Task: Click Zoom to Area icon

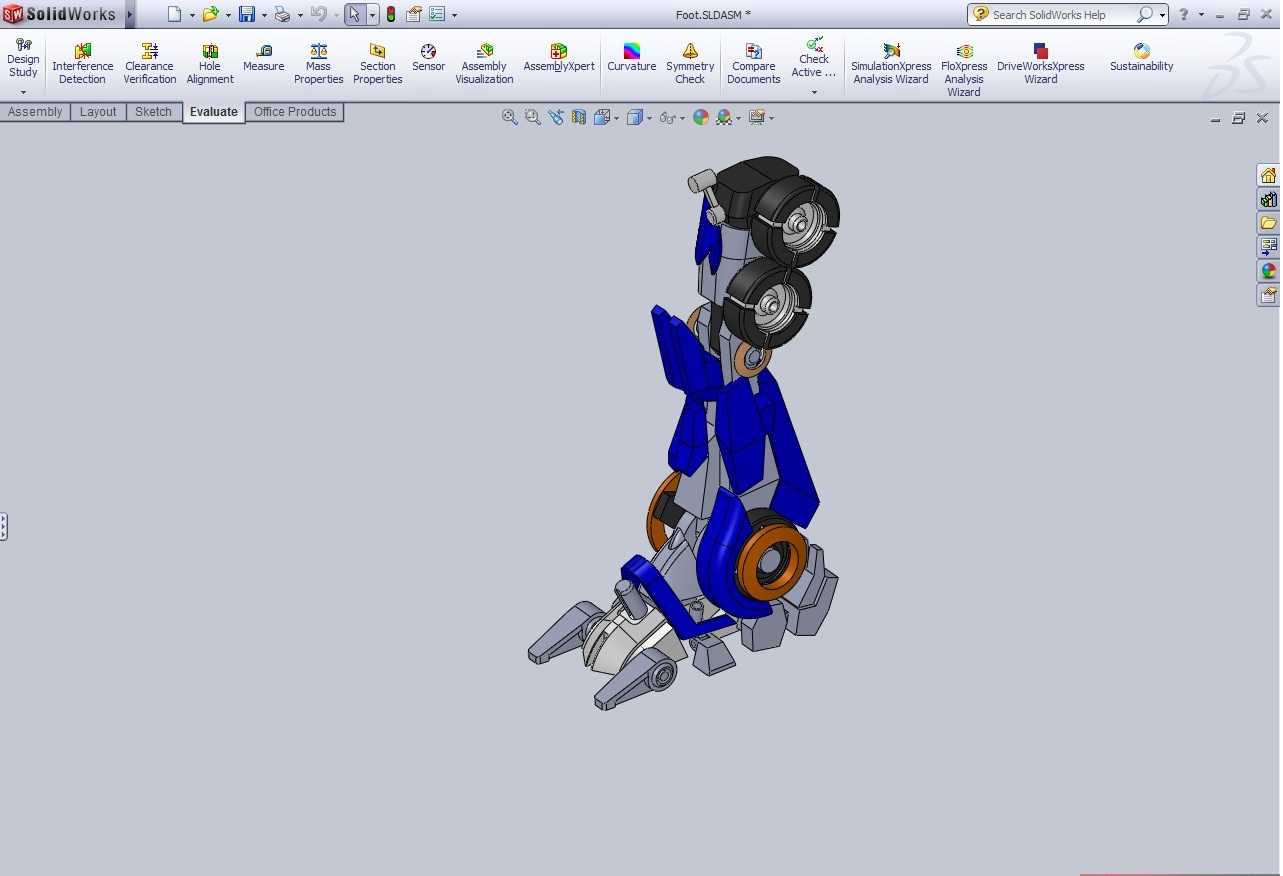Action: (533, 117)
